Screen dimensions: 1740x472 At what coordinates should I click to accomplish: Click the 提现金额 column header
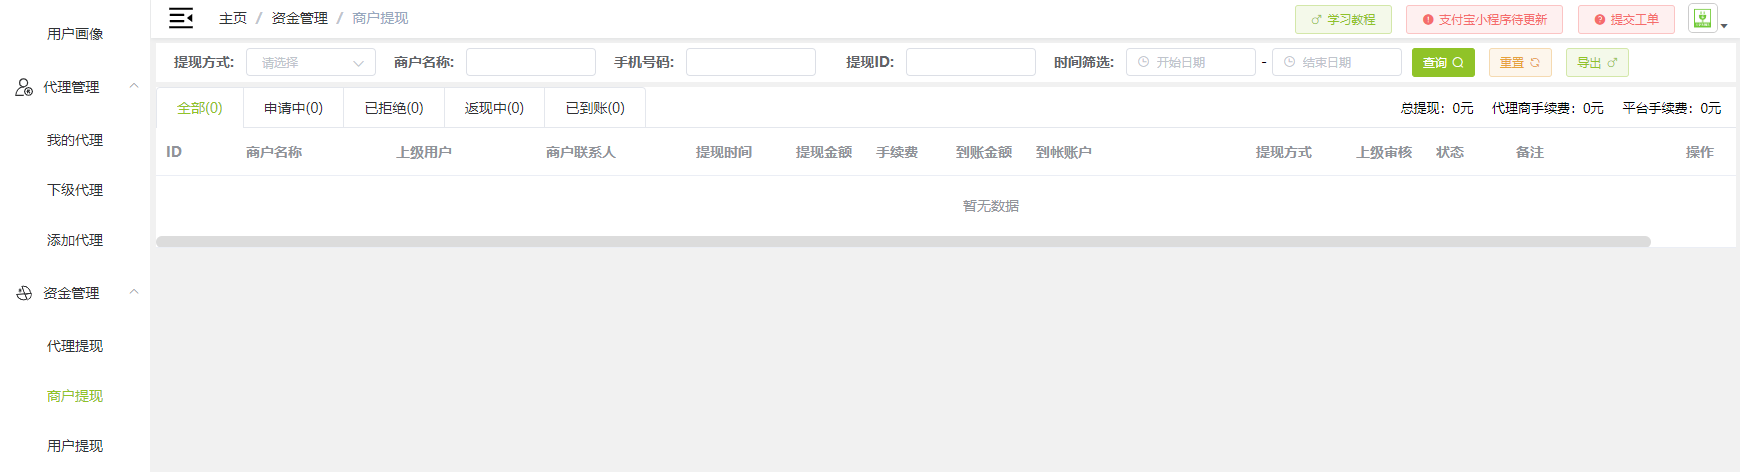[x=824, y=152]
